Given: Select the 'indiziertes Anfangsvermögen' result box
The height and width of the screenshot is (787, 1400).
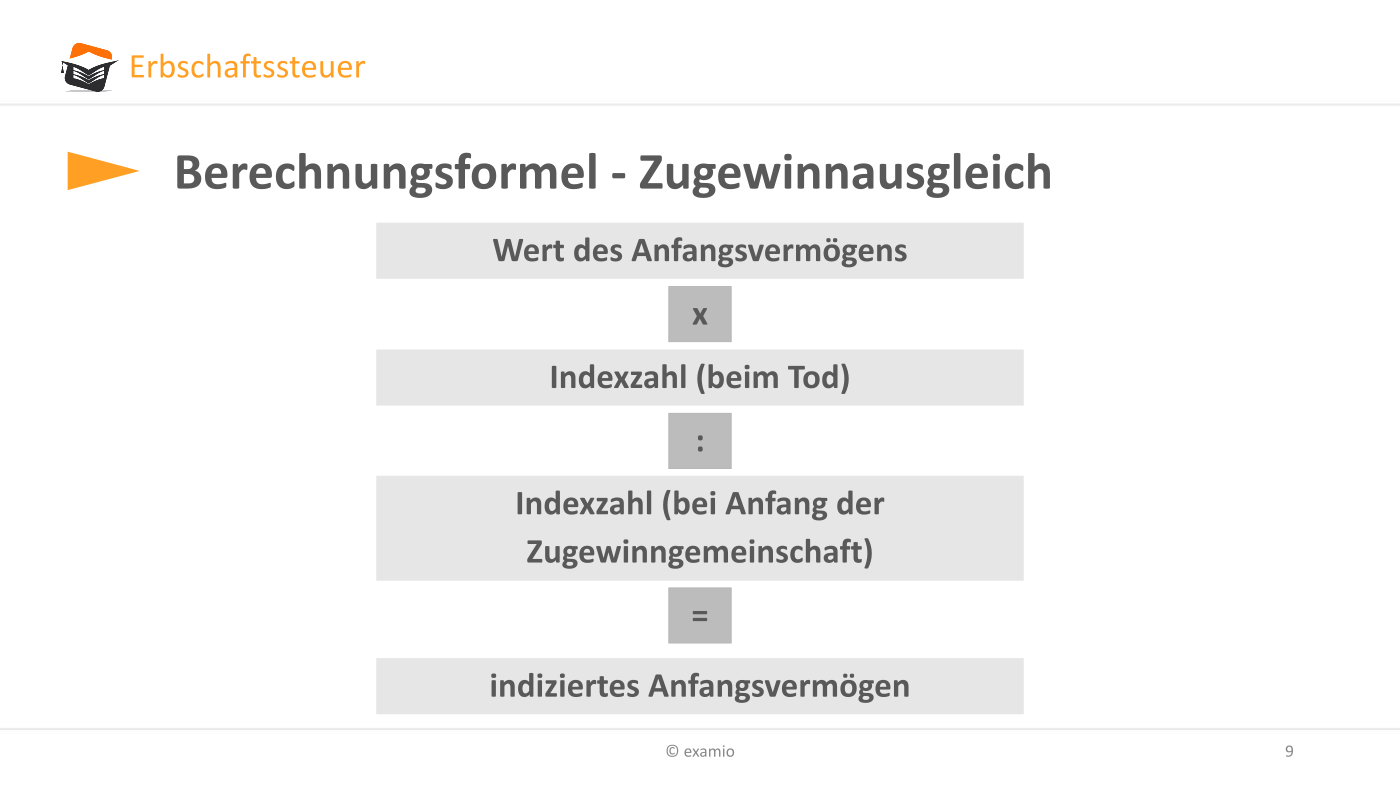Looking at the screenshot, I should 700,686.
